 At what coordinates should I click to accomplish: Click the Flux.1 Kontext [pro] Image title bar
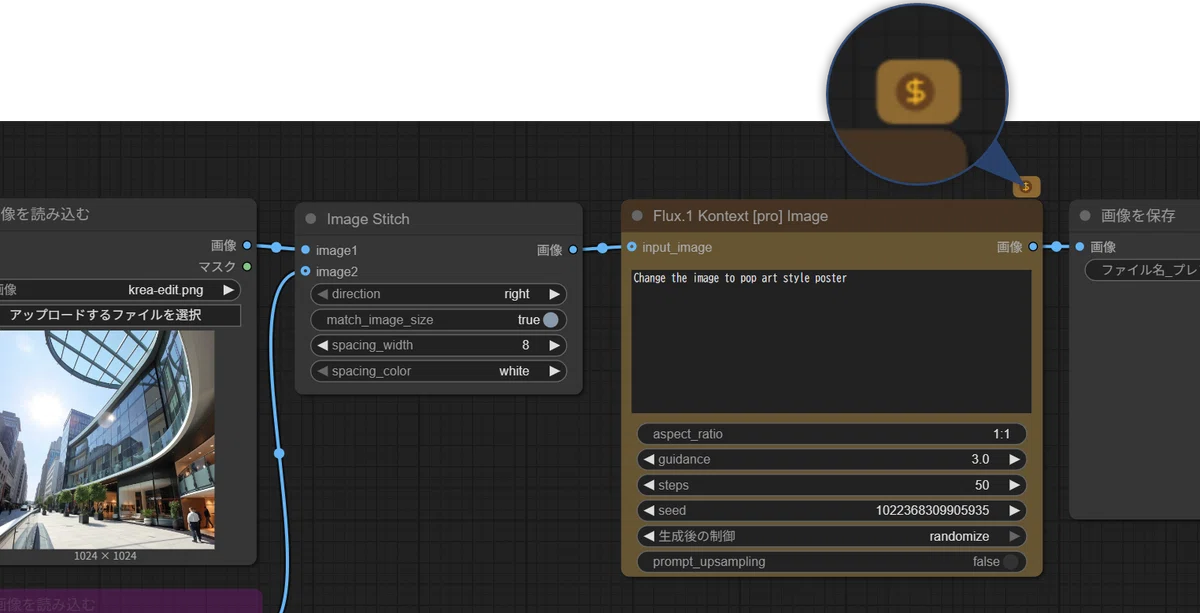[832, 216]
